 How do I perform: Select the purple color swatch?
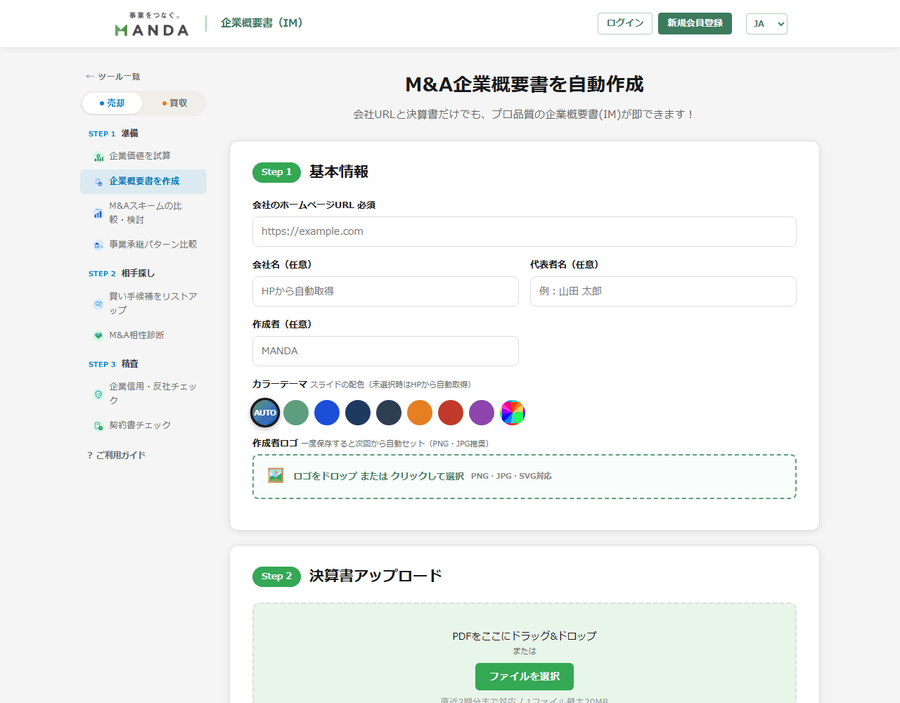pos(482,413)
